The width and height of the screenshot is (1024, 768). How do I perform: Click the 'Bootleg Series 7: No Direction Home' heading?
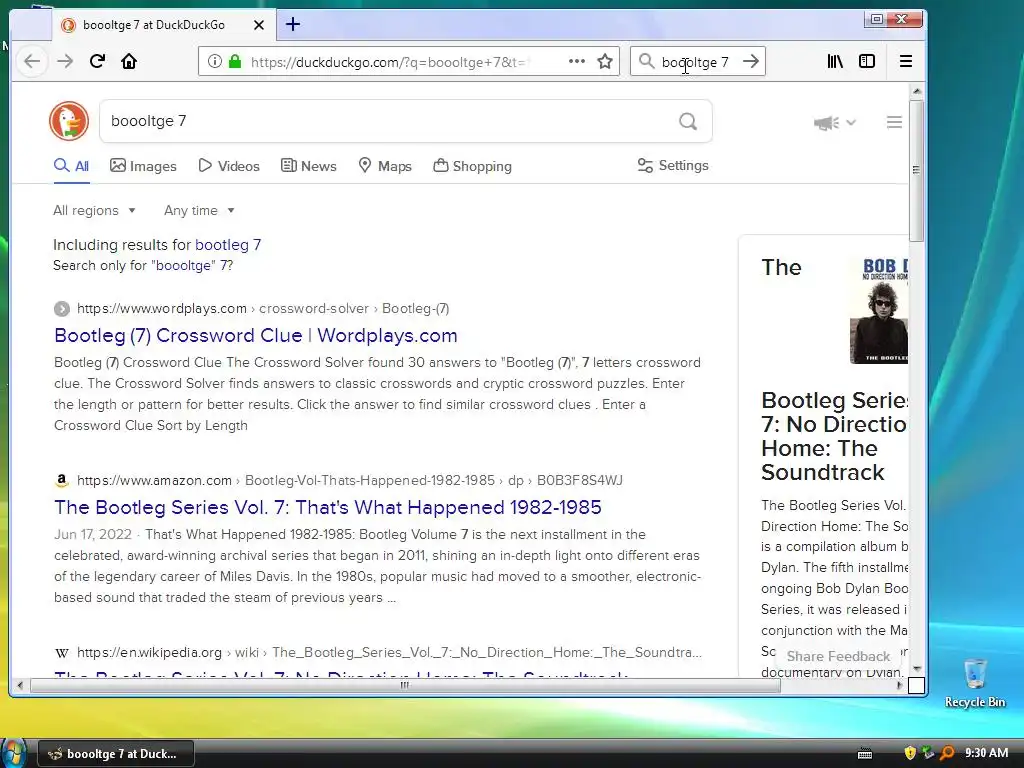click(834, 436)
